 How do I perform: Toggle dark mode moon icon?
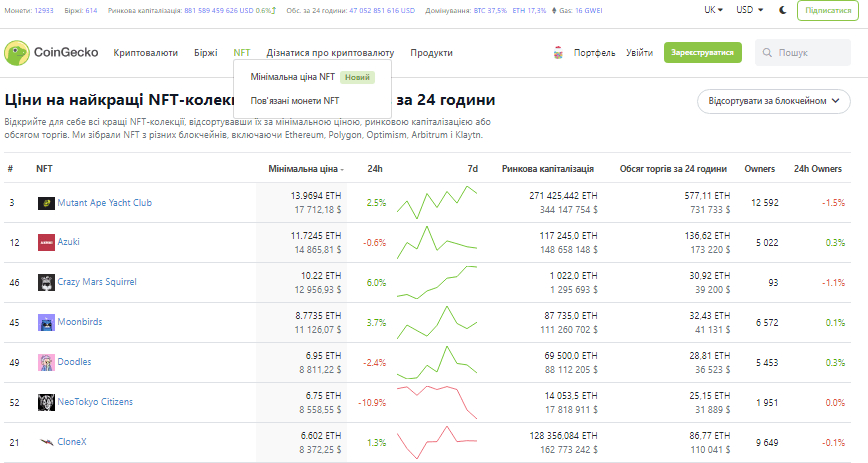783,10
